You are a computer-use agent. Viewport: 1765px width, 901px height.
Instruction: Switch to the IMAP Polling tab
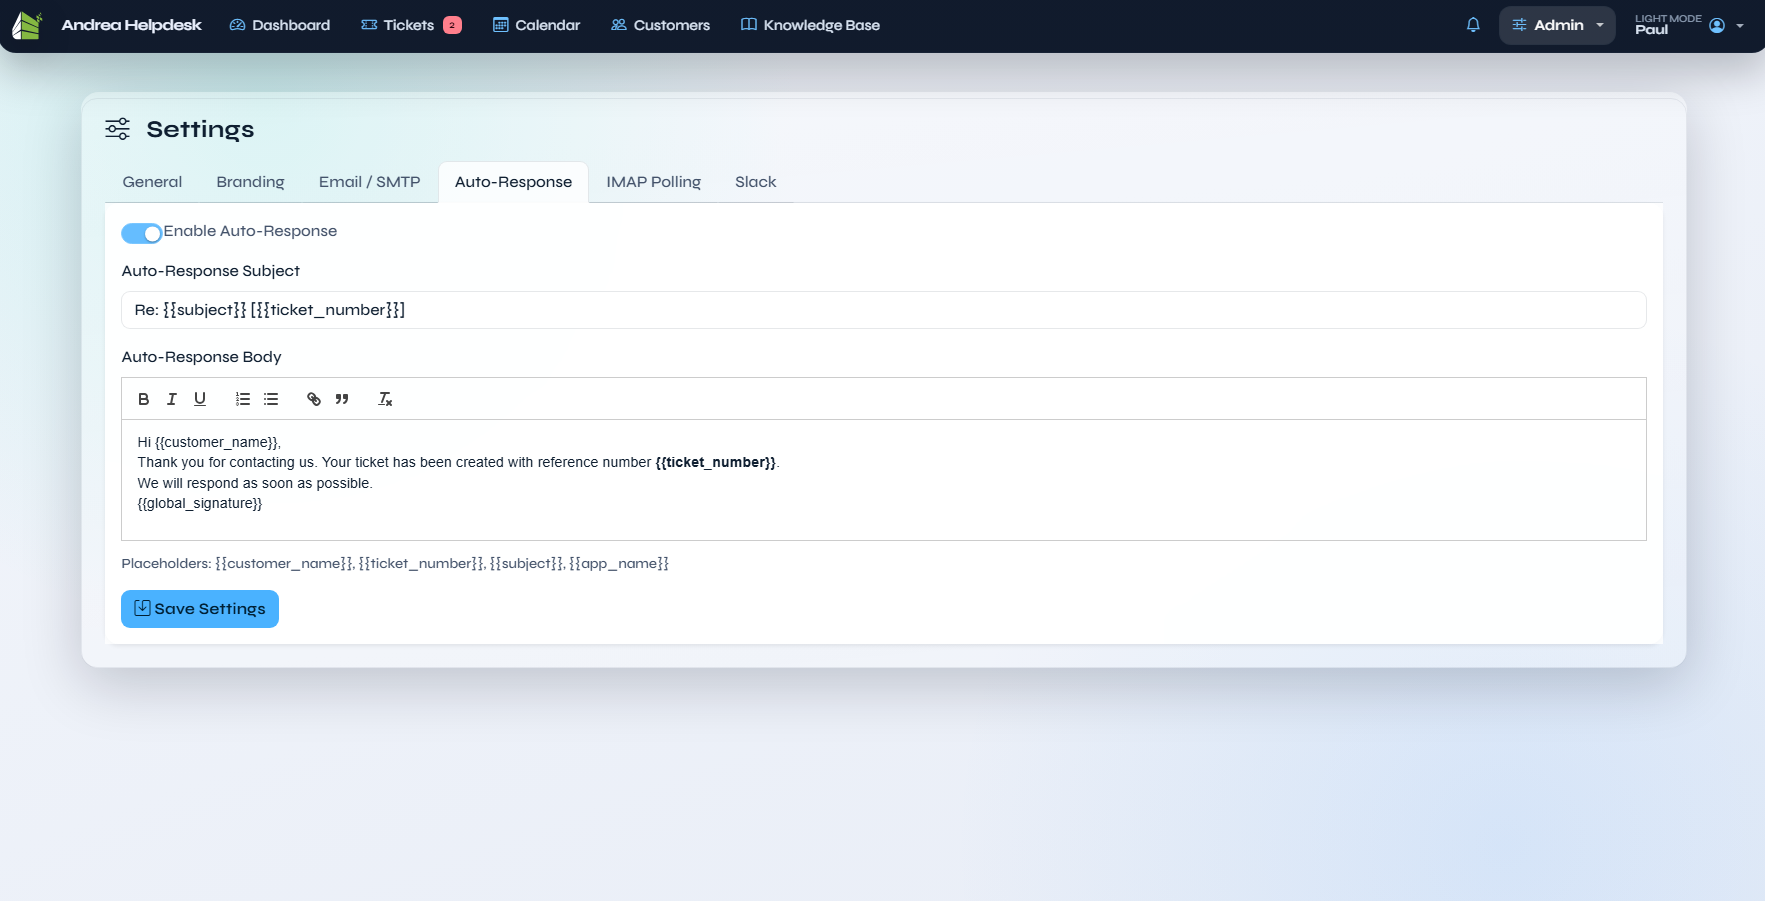(x=653, y=182)
